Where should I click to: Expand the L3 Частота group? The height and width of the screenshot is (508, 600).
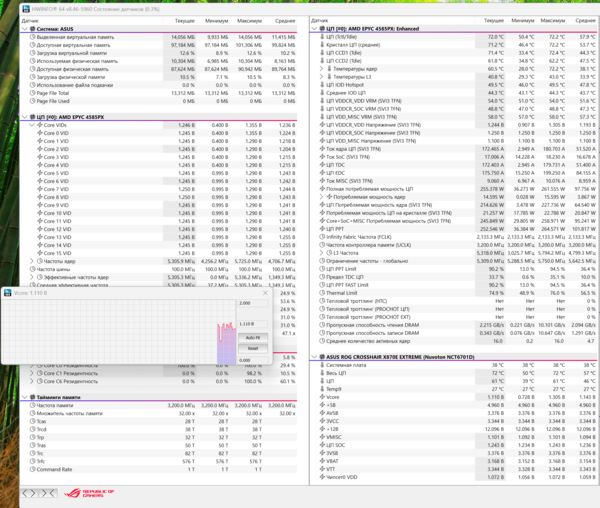click(321, 253)
